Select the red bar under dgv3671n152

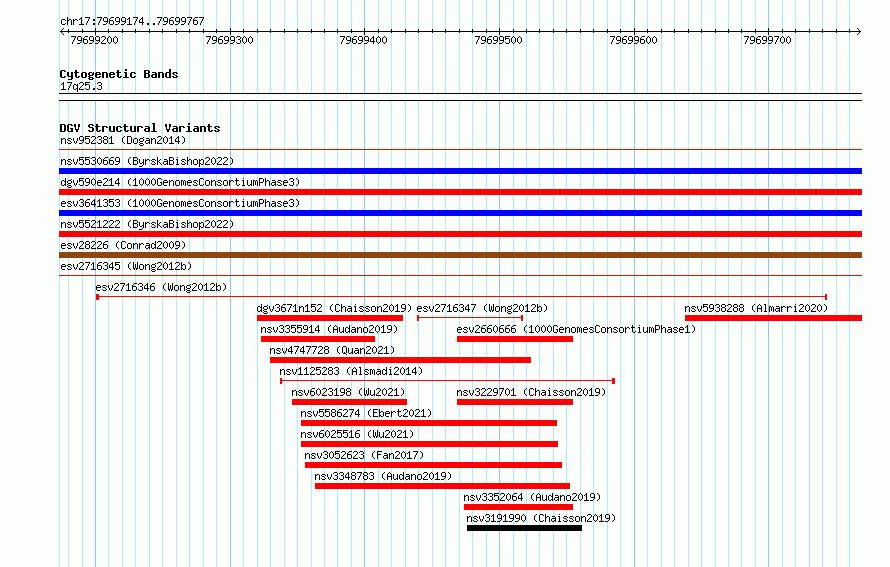(330, 318)
